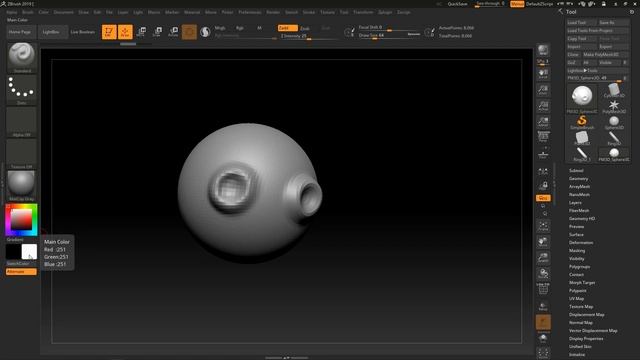Open the Standard brush thumbnail
Viewport: 640px width, 360px height.
(22, 58)
